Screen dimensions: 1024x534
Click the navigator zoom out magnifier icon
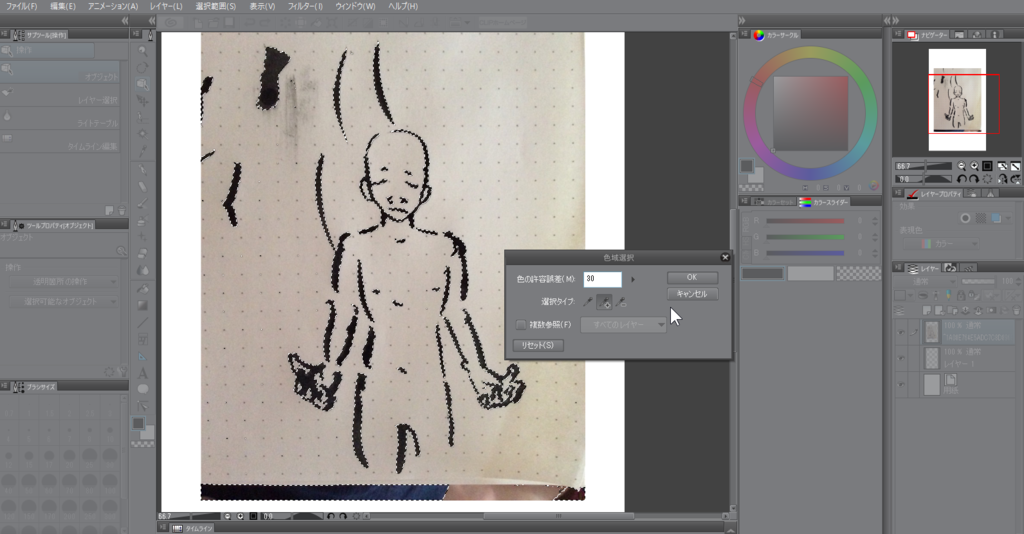click(961, 166)
